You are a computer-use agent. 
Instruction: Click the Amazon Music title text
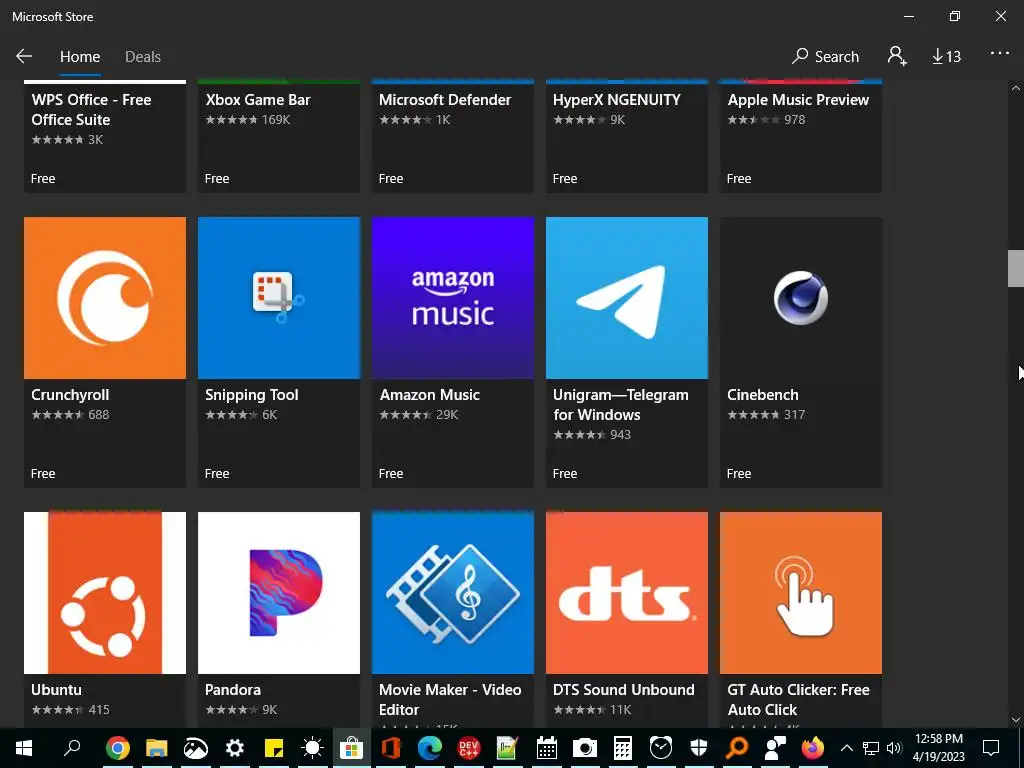(430, 395)
